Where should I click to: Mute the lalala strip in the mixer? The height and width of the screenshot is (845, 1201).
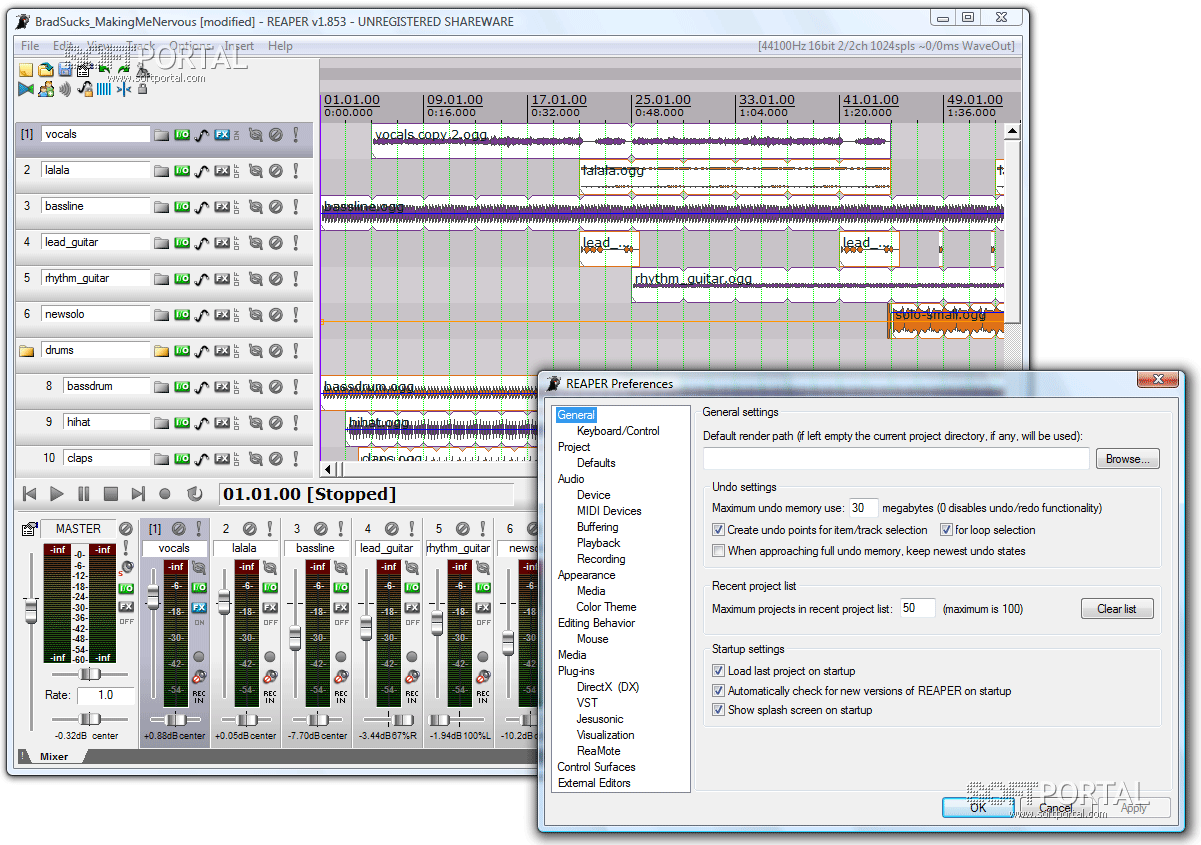[x=250, y=529]
